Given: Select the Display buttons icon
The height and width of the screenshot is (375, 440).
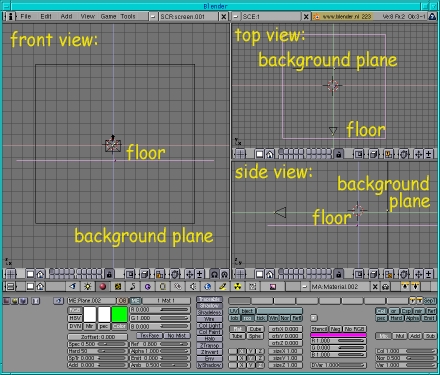Looking at the screenshot, I should coord(273,286).
